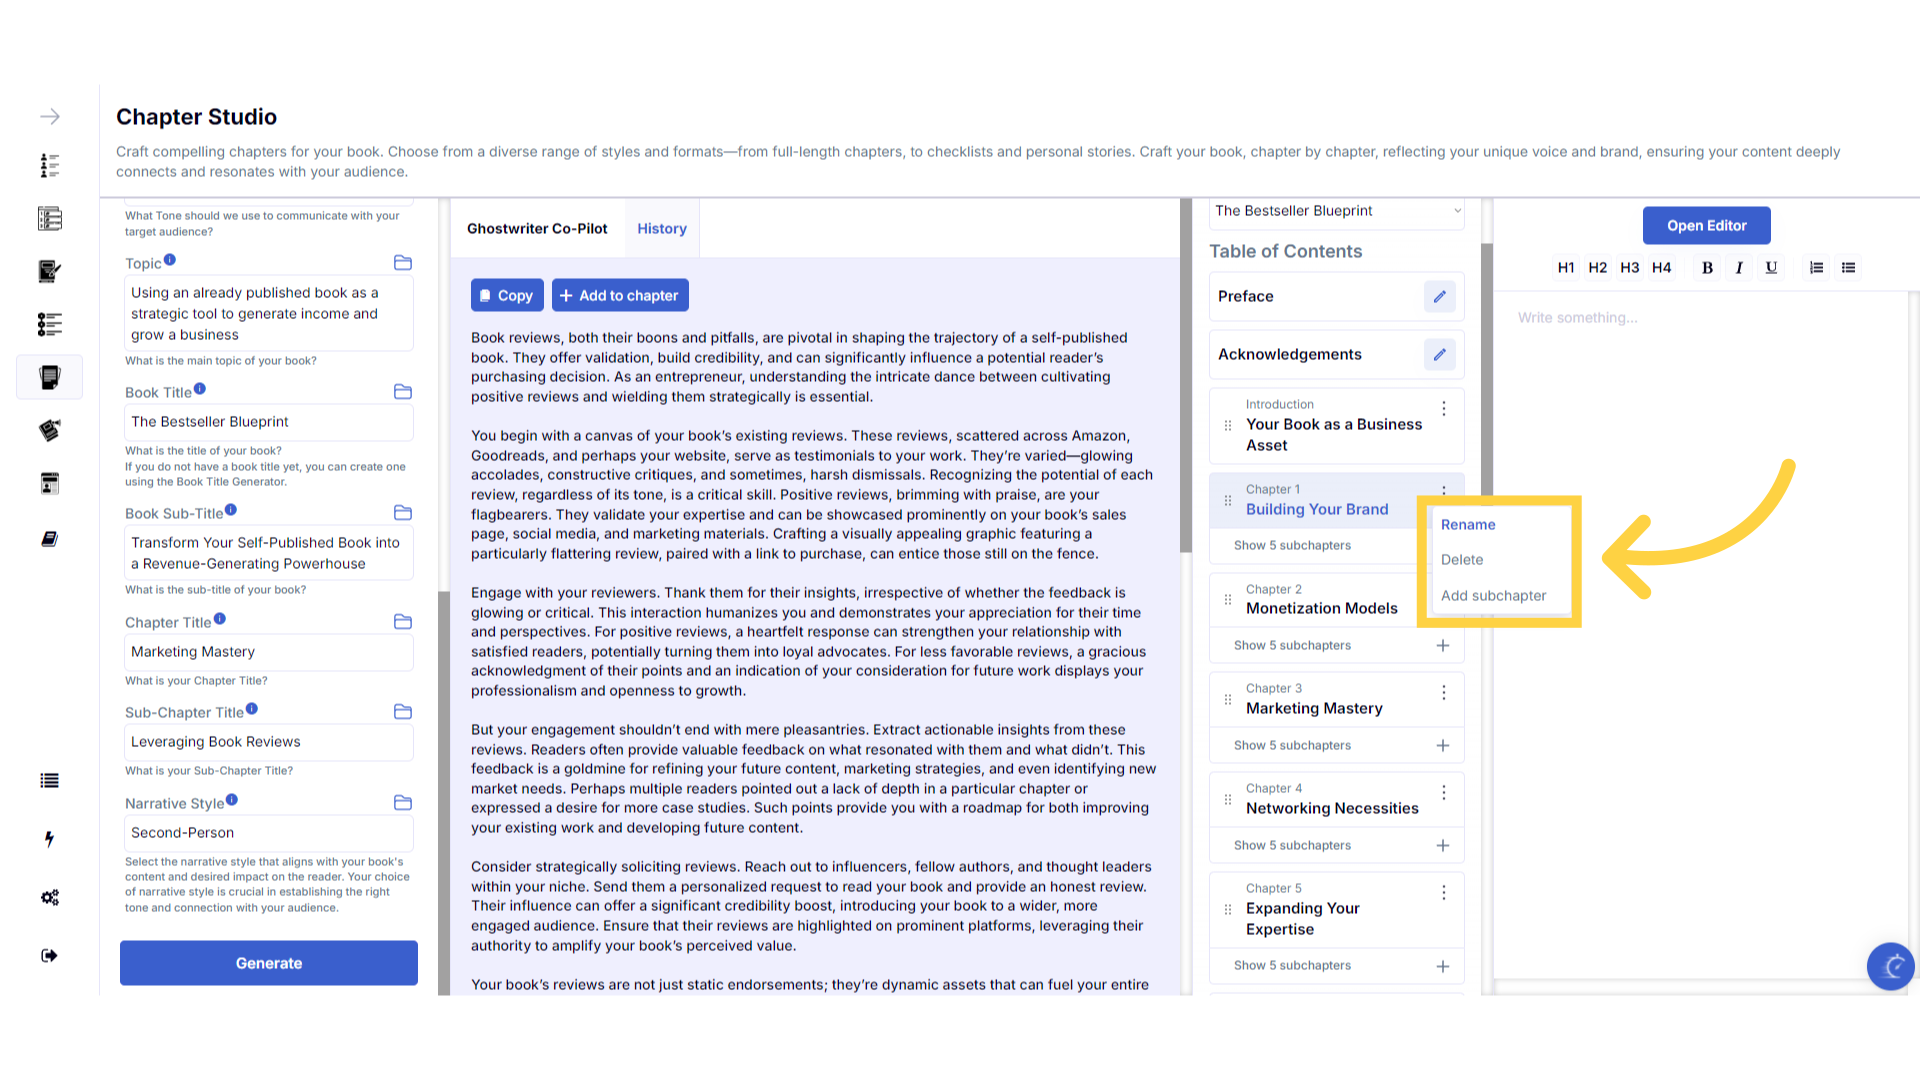Expand the sidebar with the arrow icon

click(x=50, y=117)
